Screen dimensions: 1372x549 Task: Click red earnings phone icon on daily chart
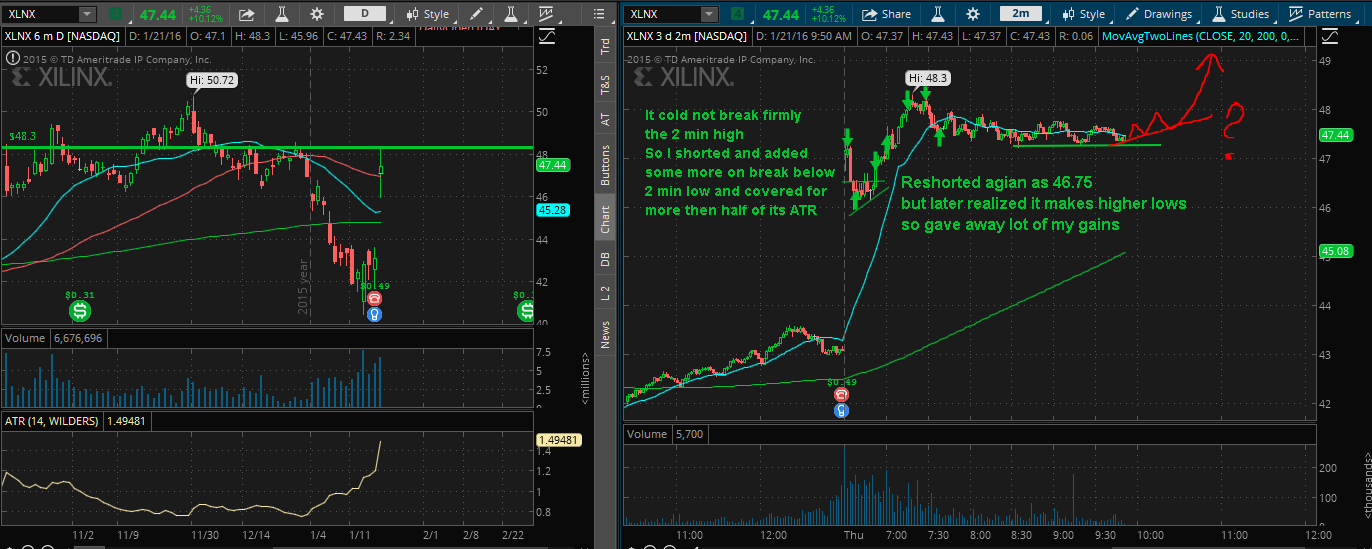tap(374, 298)
